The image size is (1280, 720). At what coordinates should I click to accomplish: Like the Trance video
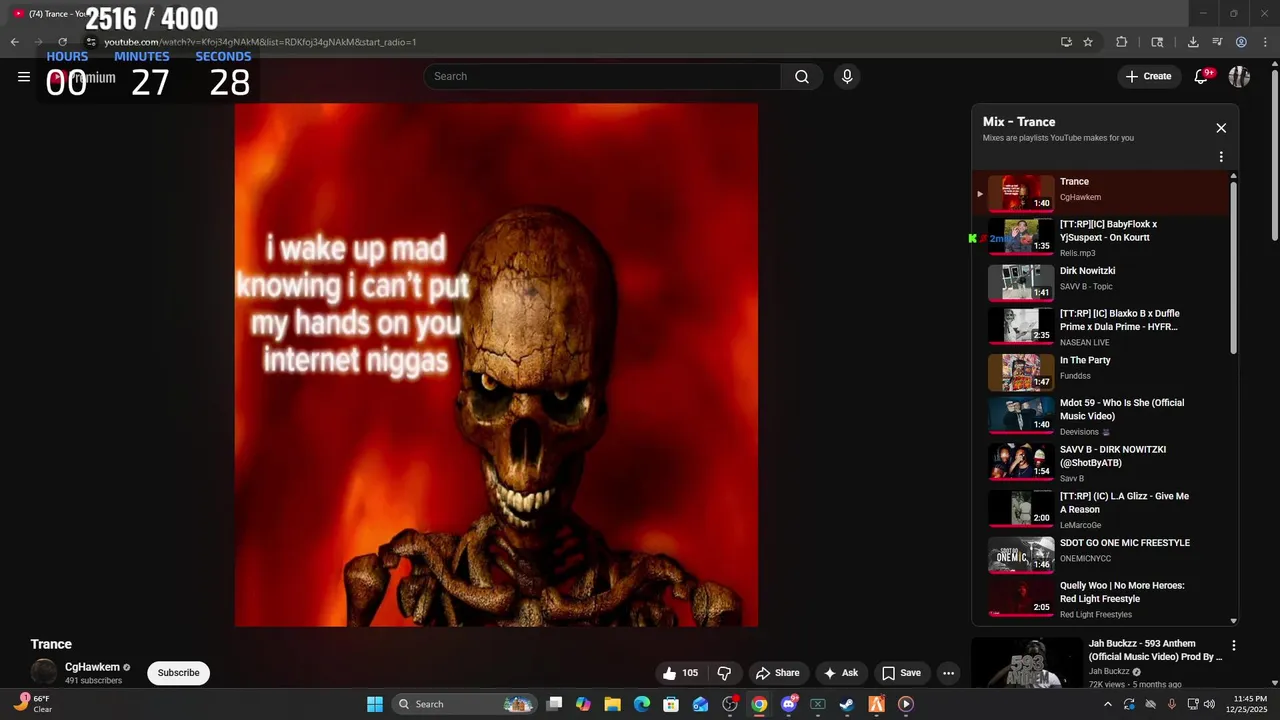click(x=680, y=673)
